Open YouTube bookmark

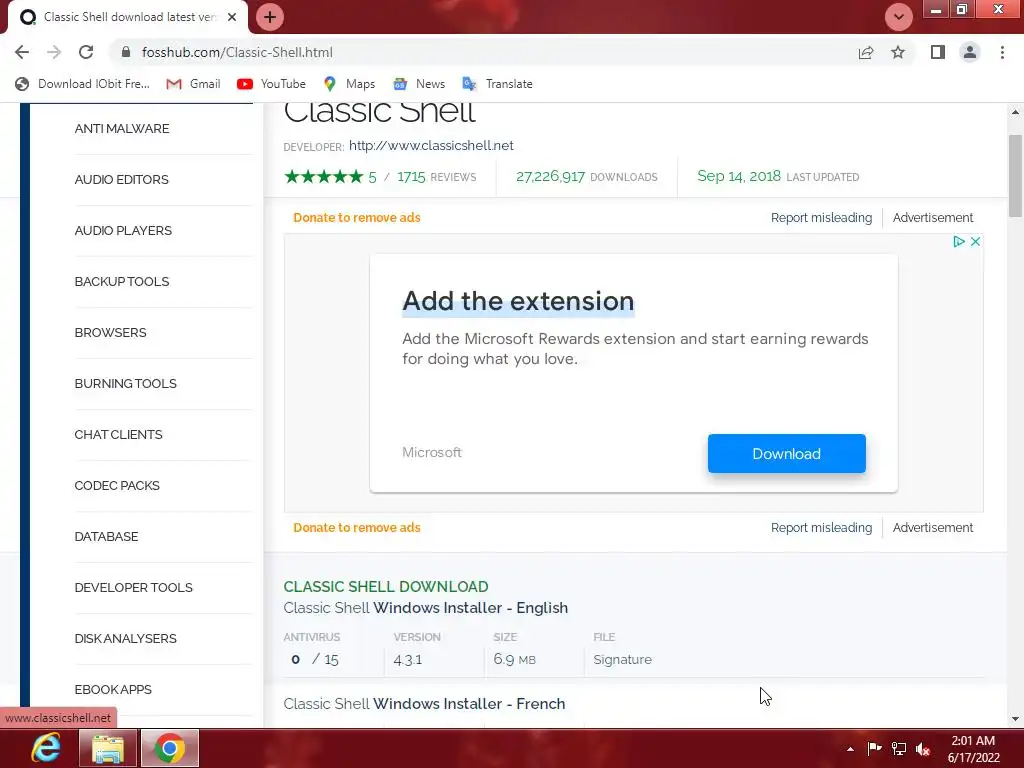point(271,84)
